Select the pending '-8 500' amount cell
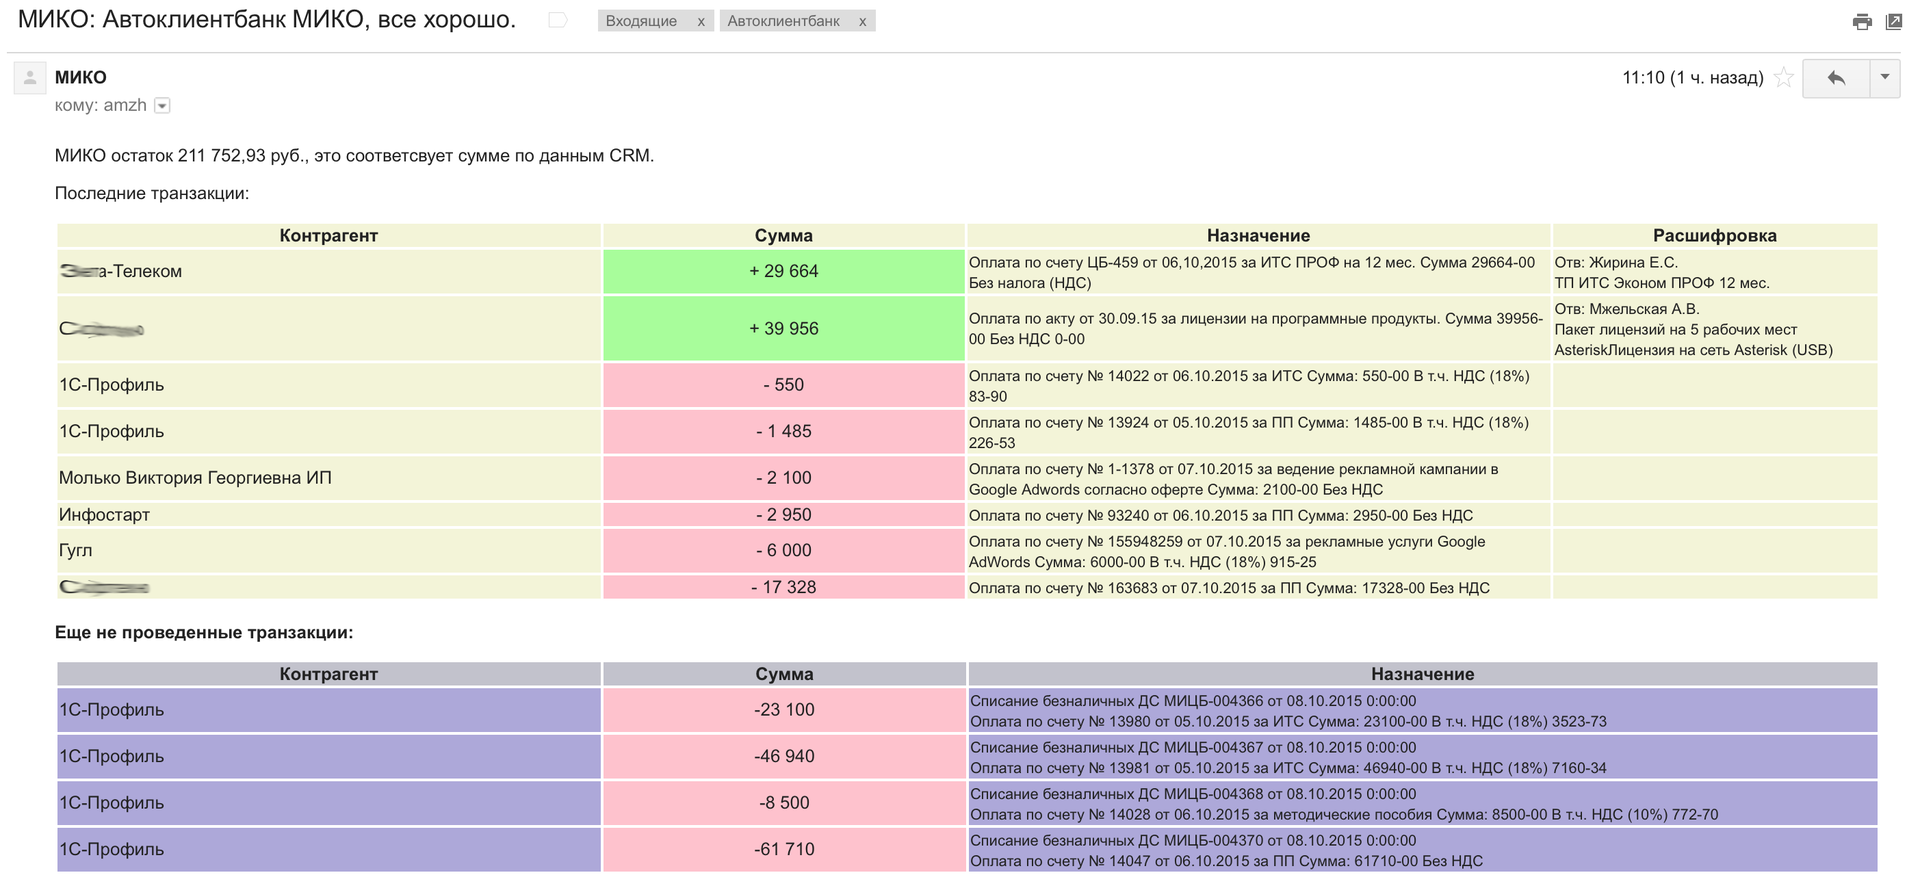Screen dimensions: 1920x888 pos(784,803)
